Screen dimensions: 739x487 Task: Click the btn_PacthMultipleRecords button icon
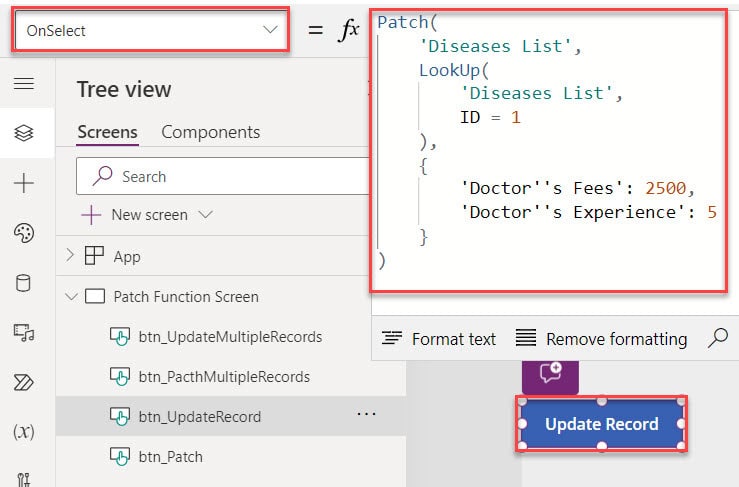120,377
